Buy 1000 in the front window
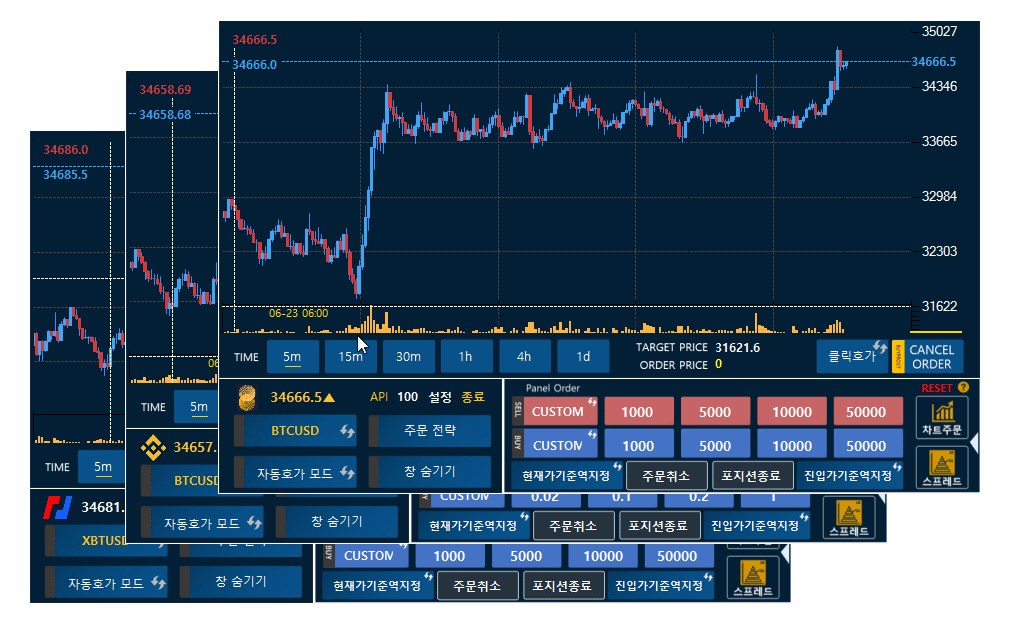This screenshot has width=1024, height=629. [637, 445]
